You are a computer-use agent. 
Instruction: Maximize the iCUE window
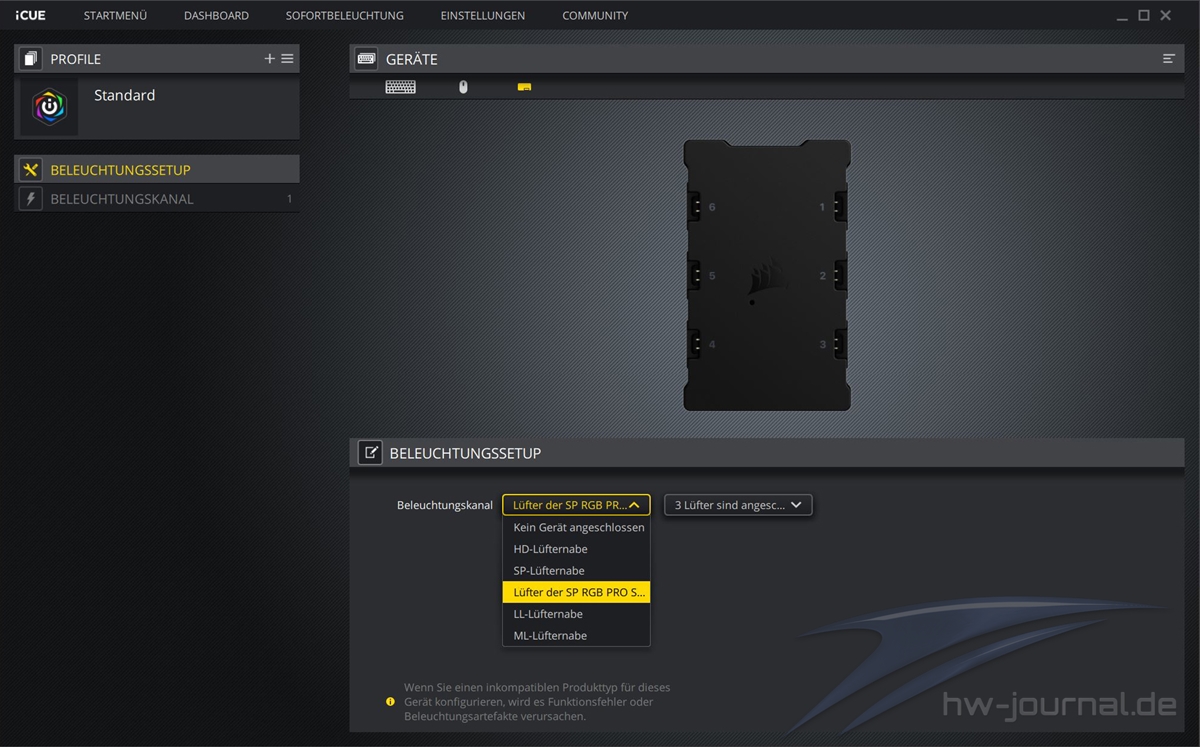coord(1144,15)
